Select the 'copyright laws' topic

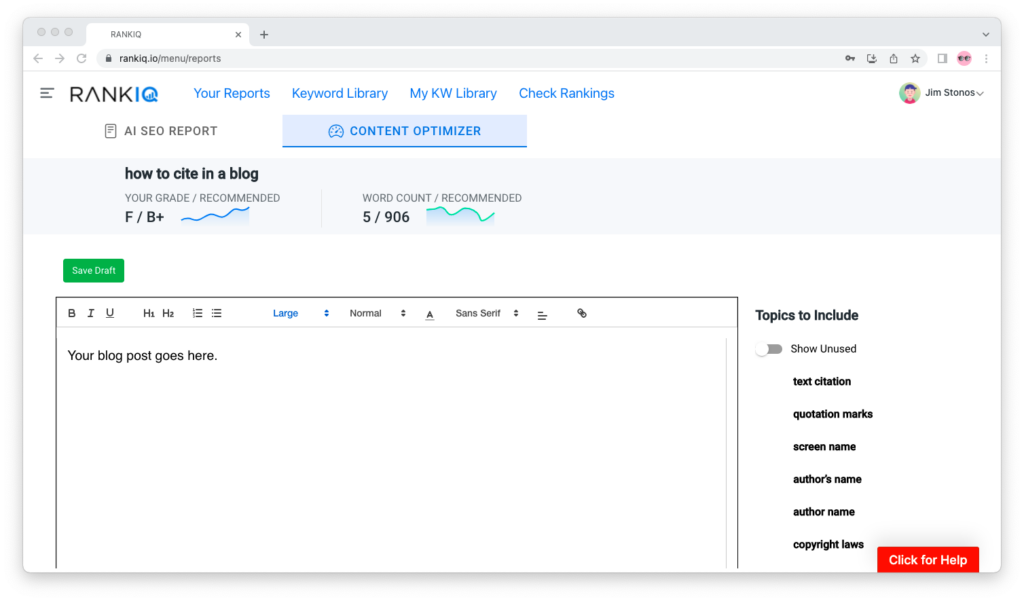click(x=828, y=545)
